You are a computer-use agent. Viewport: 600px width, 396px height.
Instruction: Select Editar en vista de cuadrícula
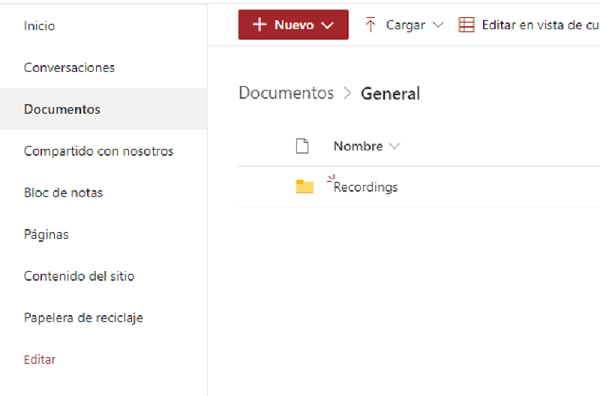tap(529, 25)
